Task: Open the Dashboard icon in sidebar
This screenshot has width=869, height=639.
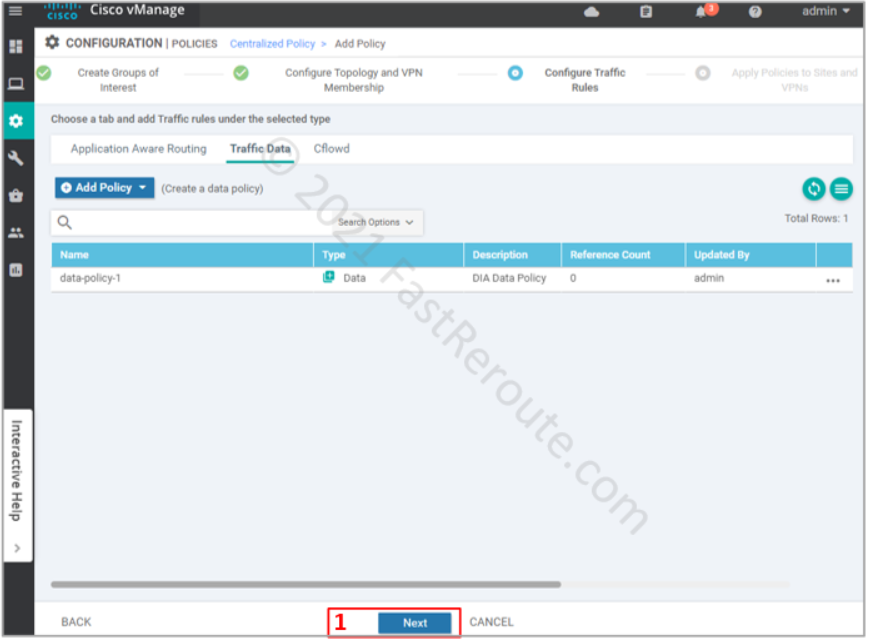Action: 16,47
